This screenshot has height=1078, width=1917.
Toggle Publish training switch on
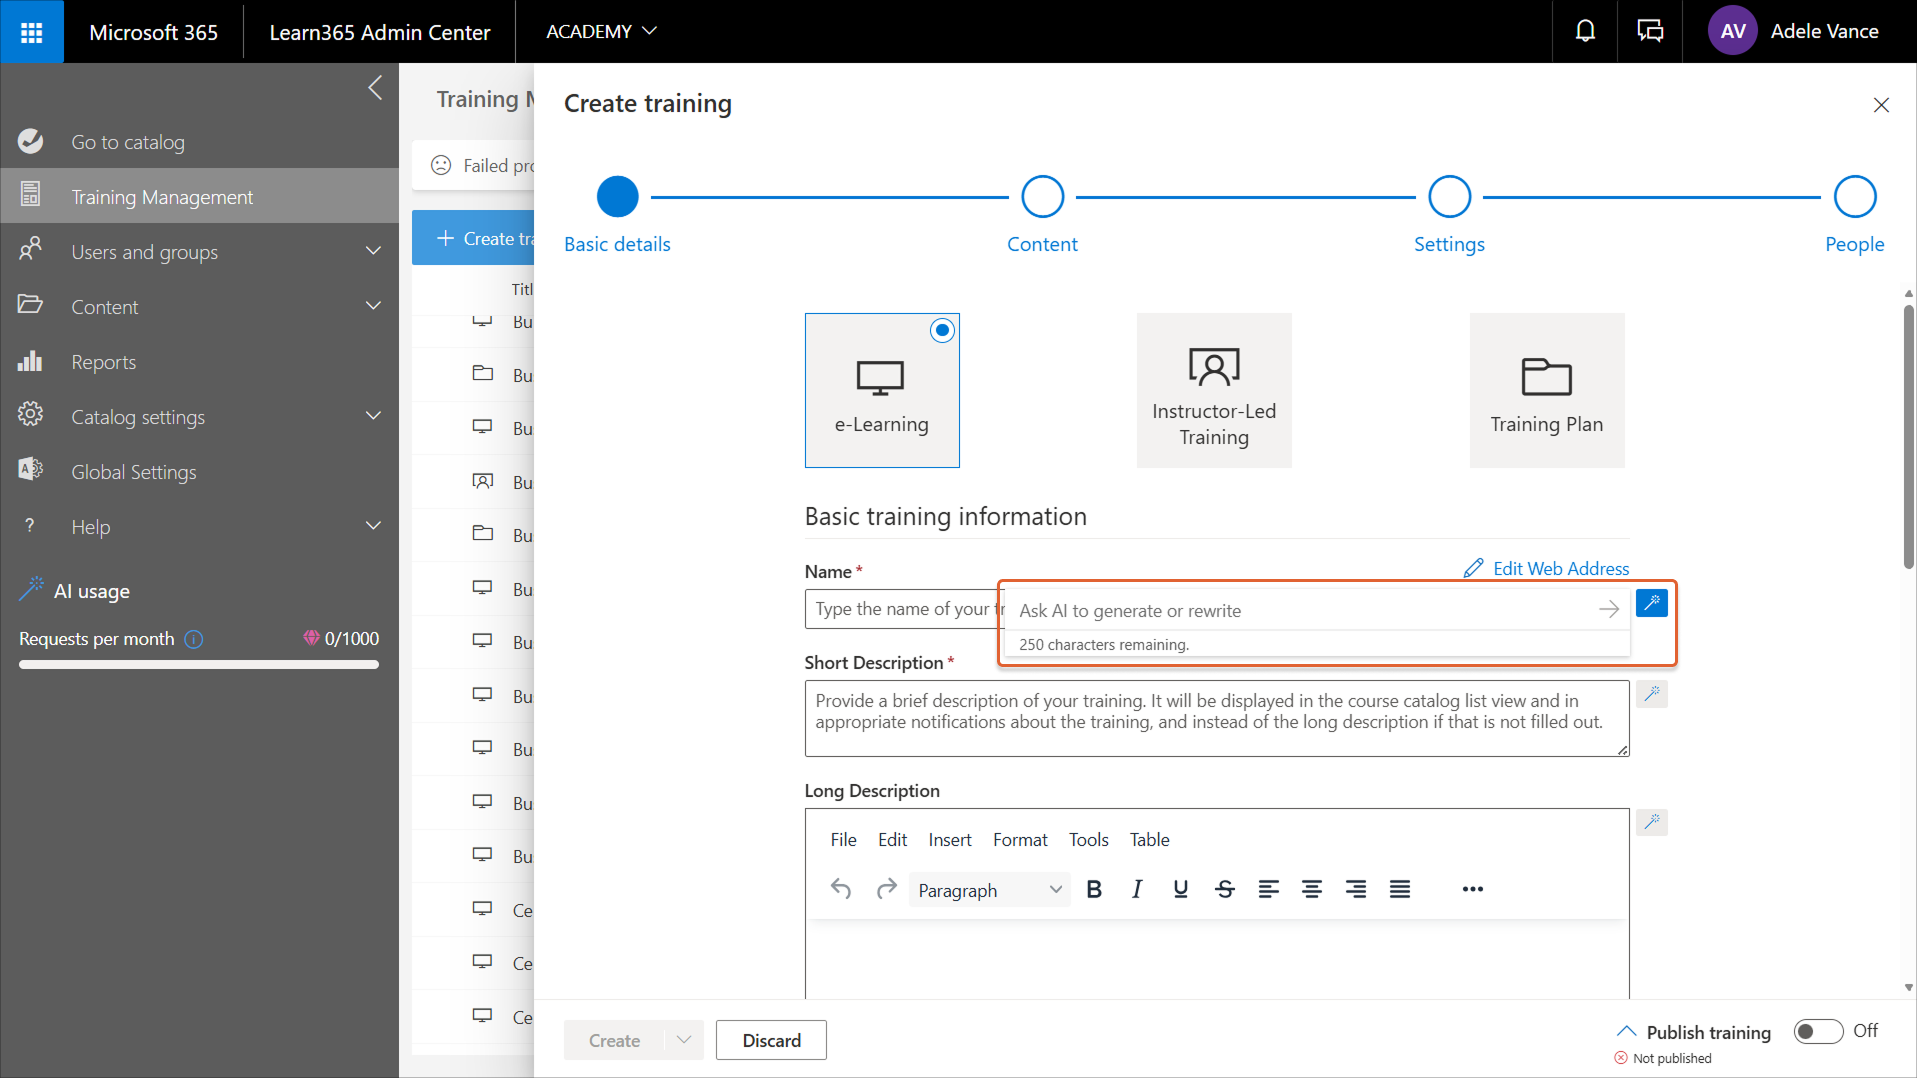tap(1817, 1031)
